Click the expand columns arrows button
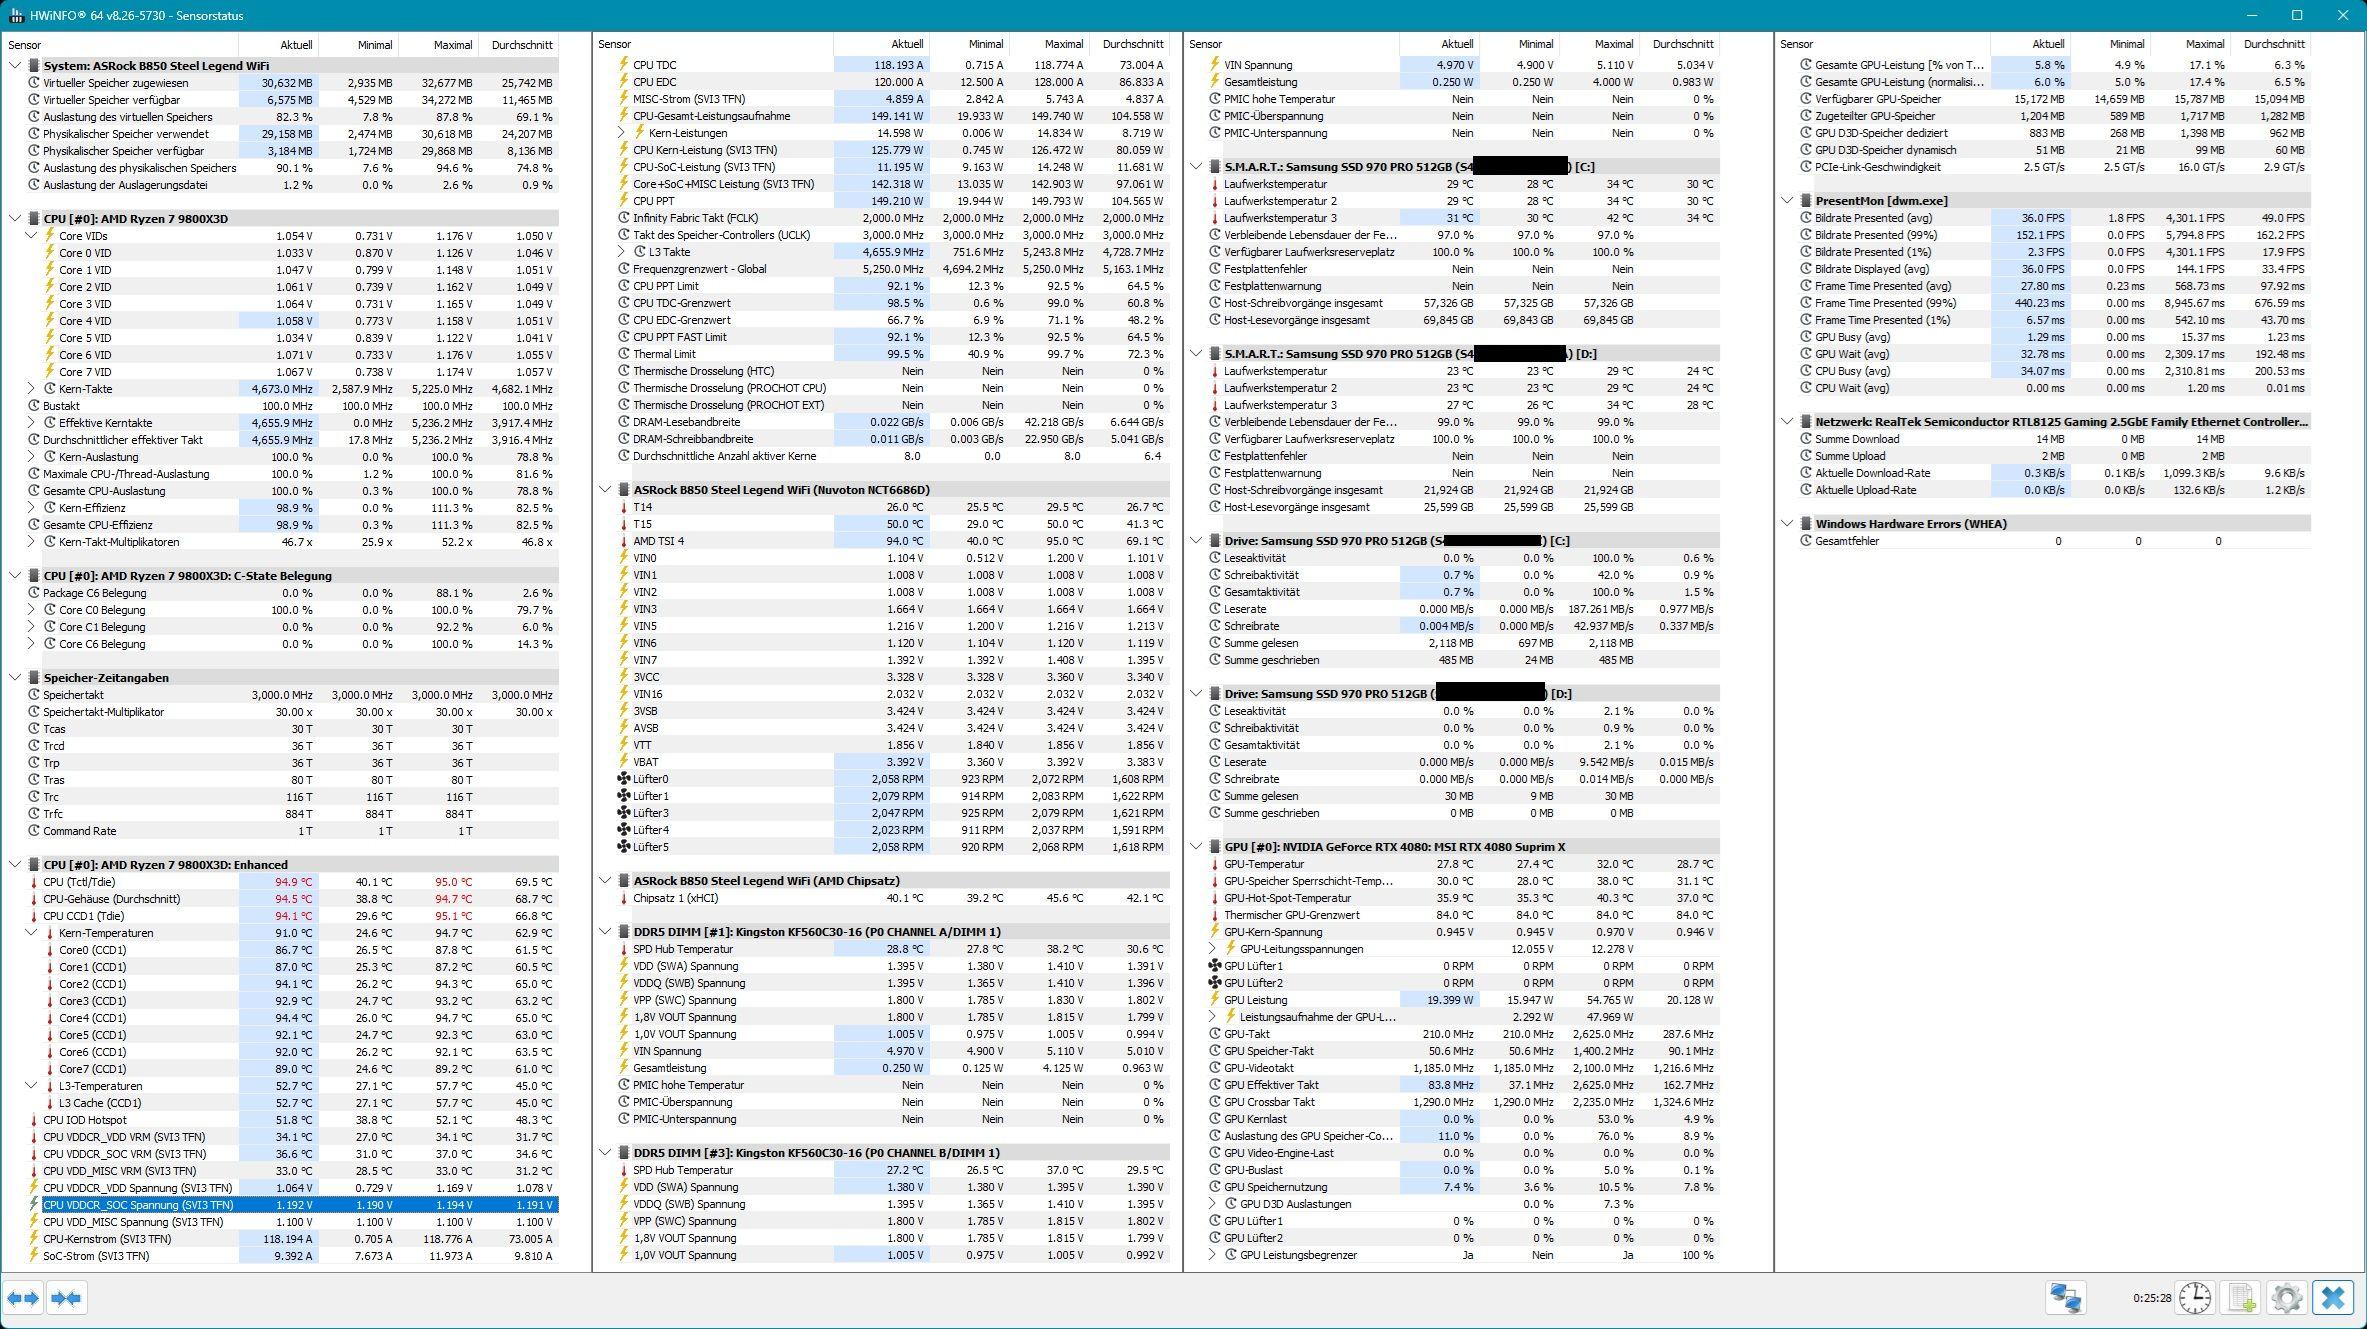The width and height of the screenshot is (2367, 1329). 23,1298
